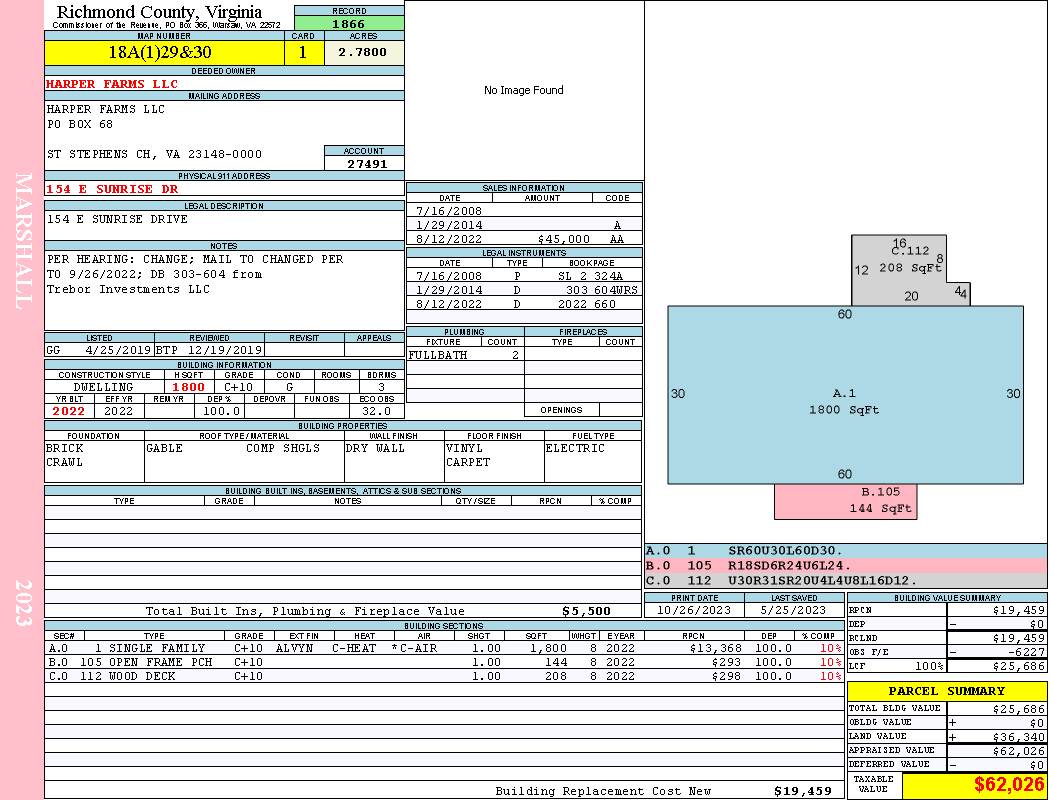This screenshot has height=800, width=1050.
Task: Click appraised value $62,026
Action: pos(1018,751)
